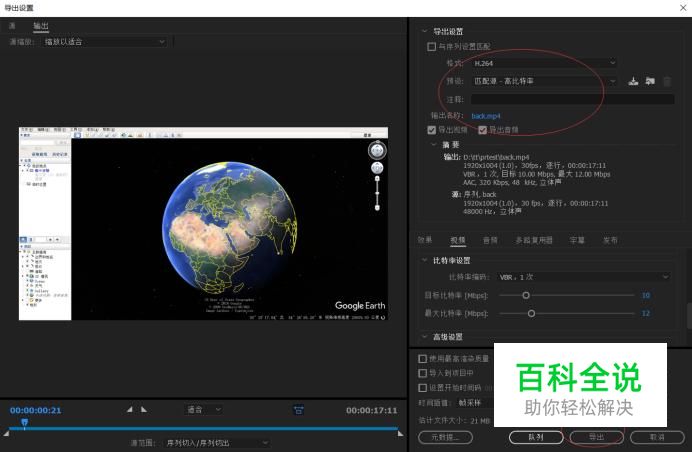
Task: Click the out-point triangle on the timeline
Action: pyautogui.click(x=400, y=433)
